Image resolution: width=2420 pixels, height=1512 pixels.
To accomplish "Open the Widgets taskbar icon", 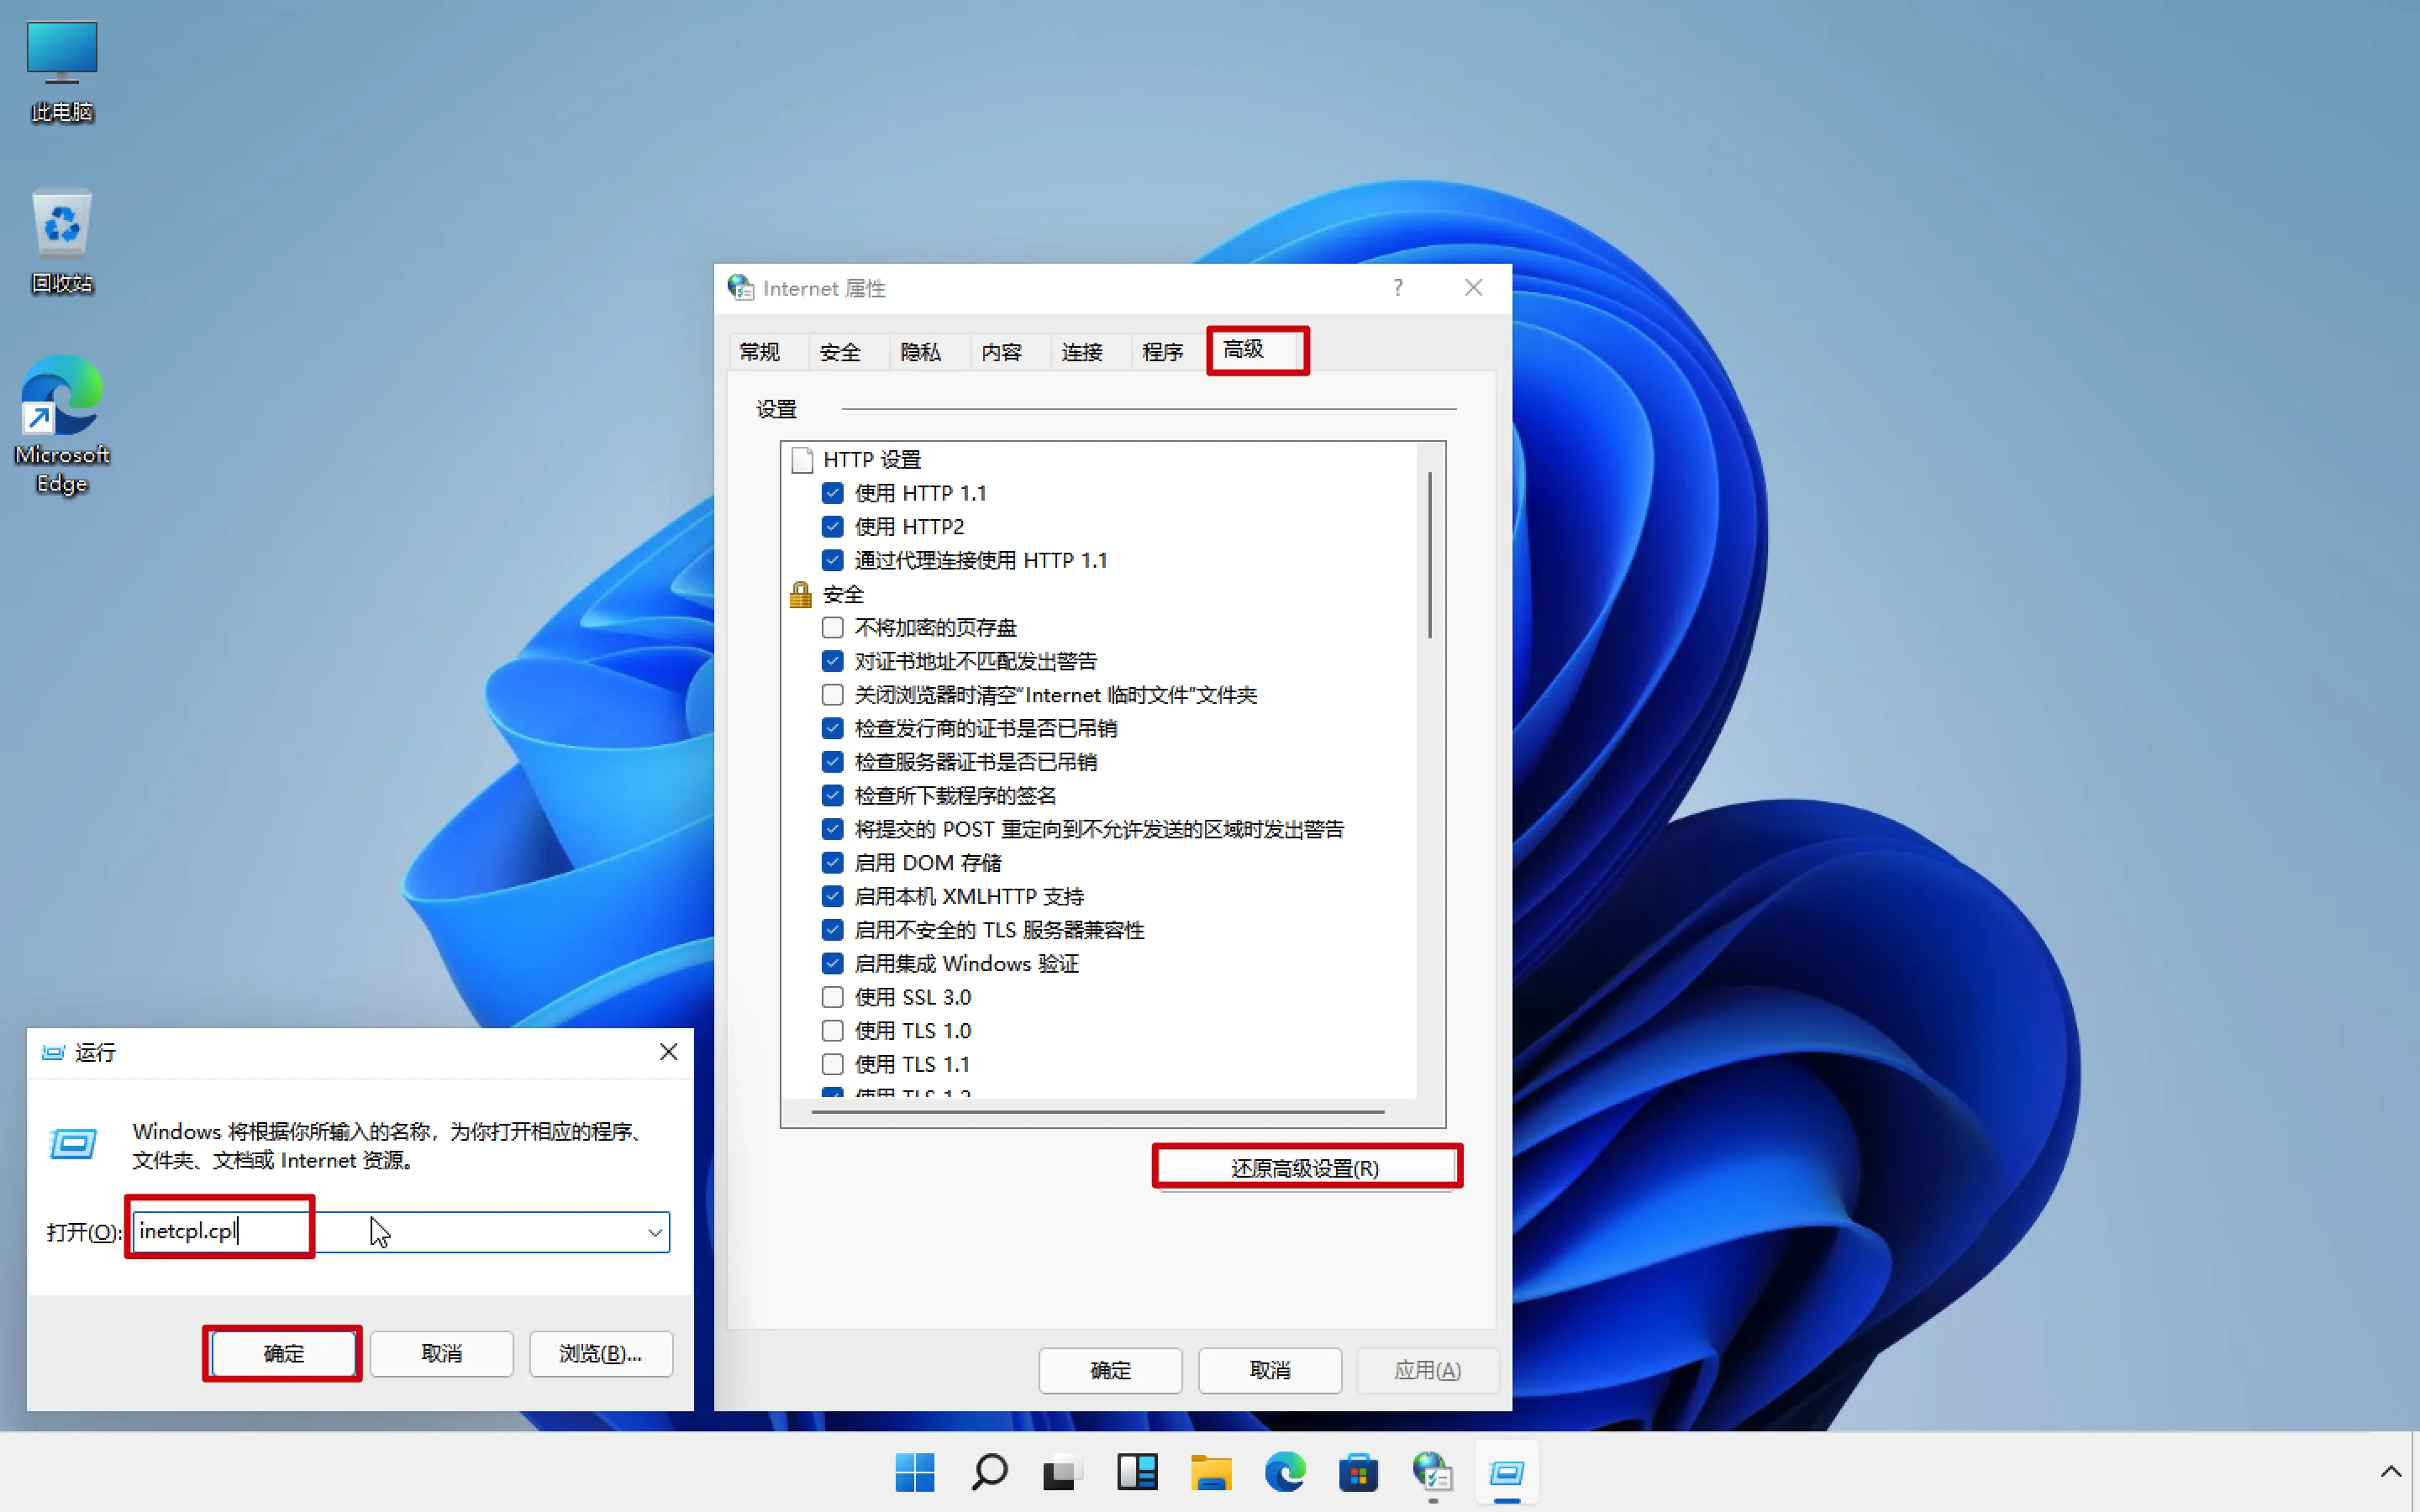I will (1137, 1472).
